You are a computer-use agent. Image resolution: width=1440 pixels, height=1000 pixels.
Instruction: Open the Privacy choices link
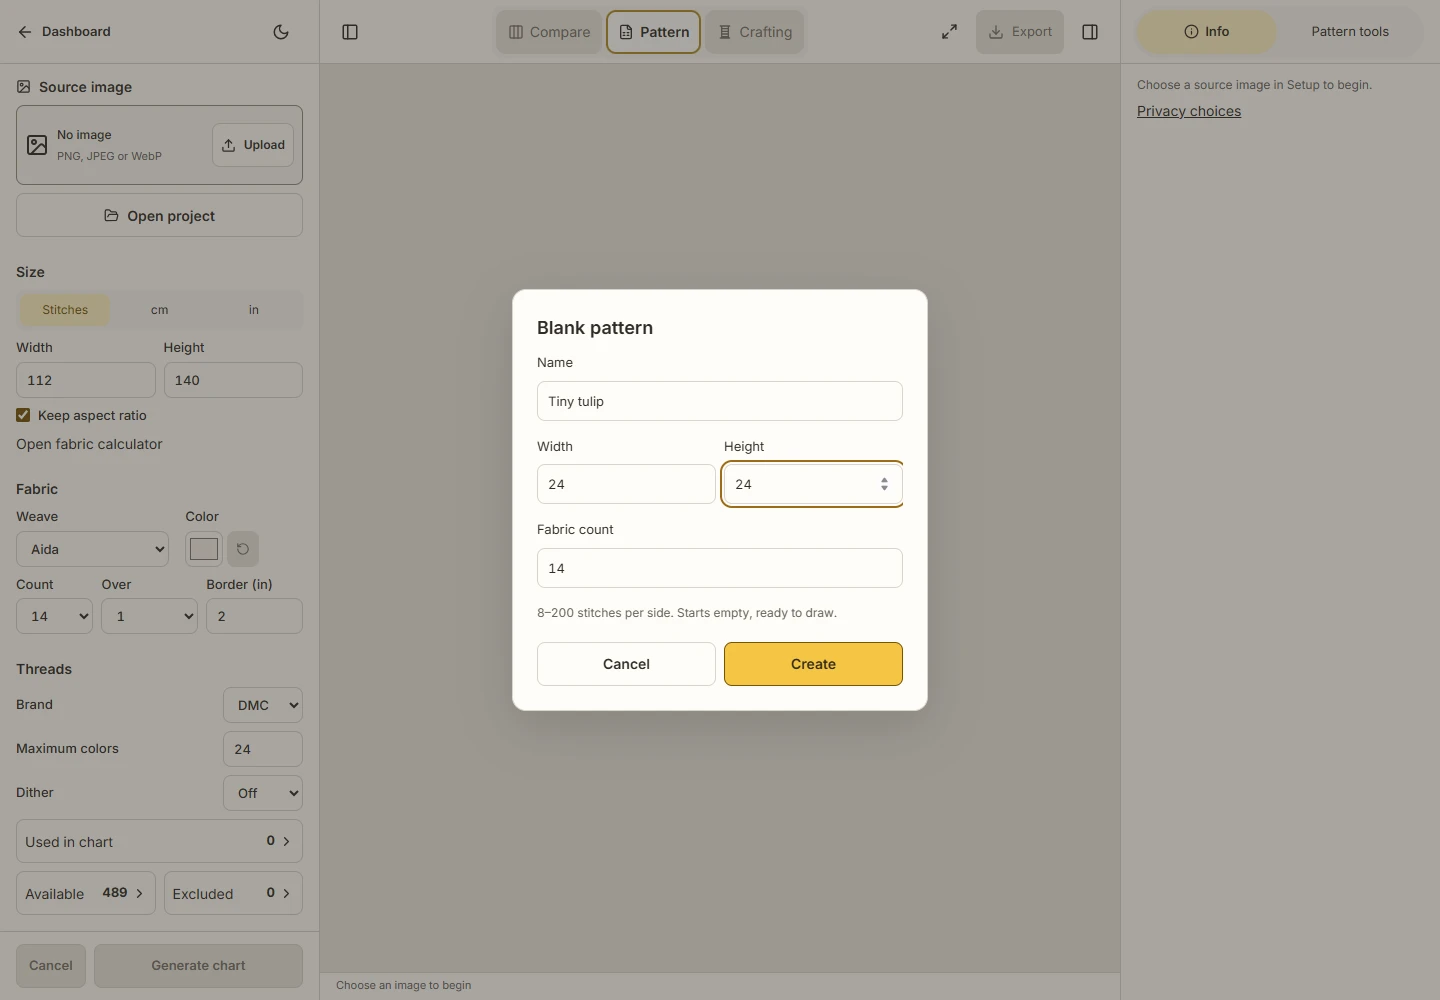pos(1189,111)
